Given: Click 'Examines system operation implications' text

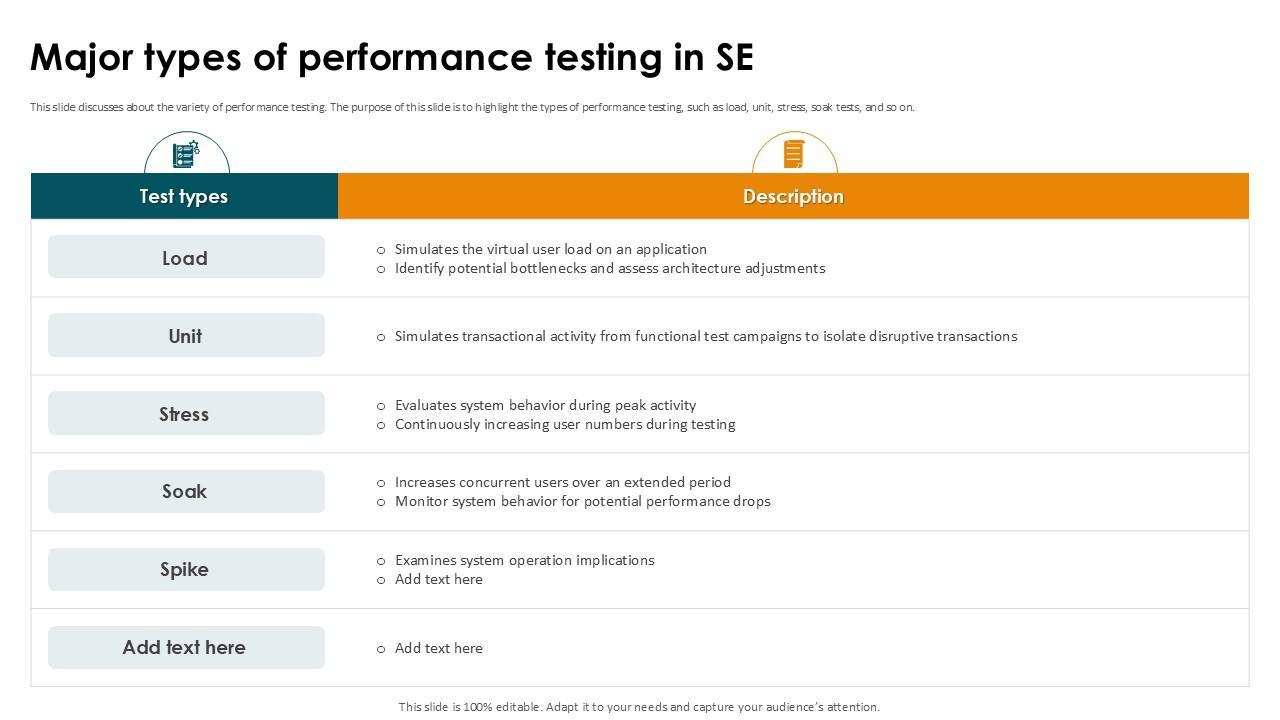Looking at the screenshot, I should click(524, 560).
